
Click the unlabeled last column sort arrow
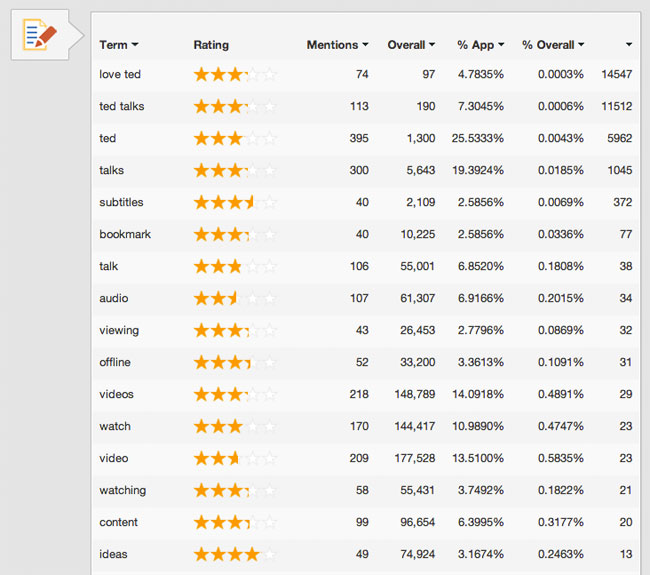point(629,45)
